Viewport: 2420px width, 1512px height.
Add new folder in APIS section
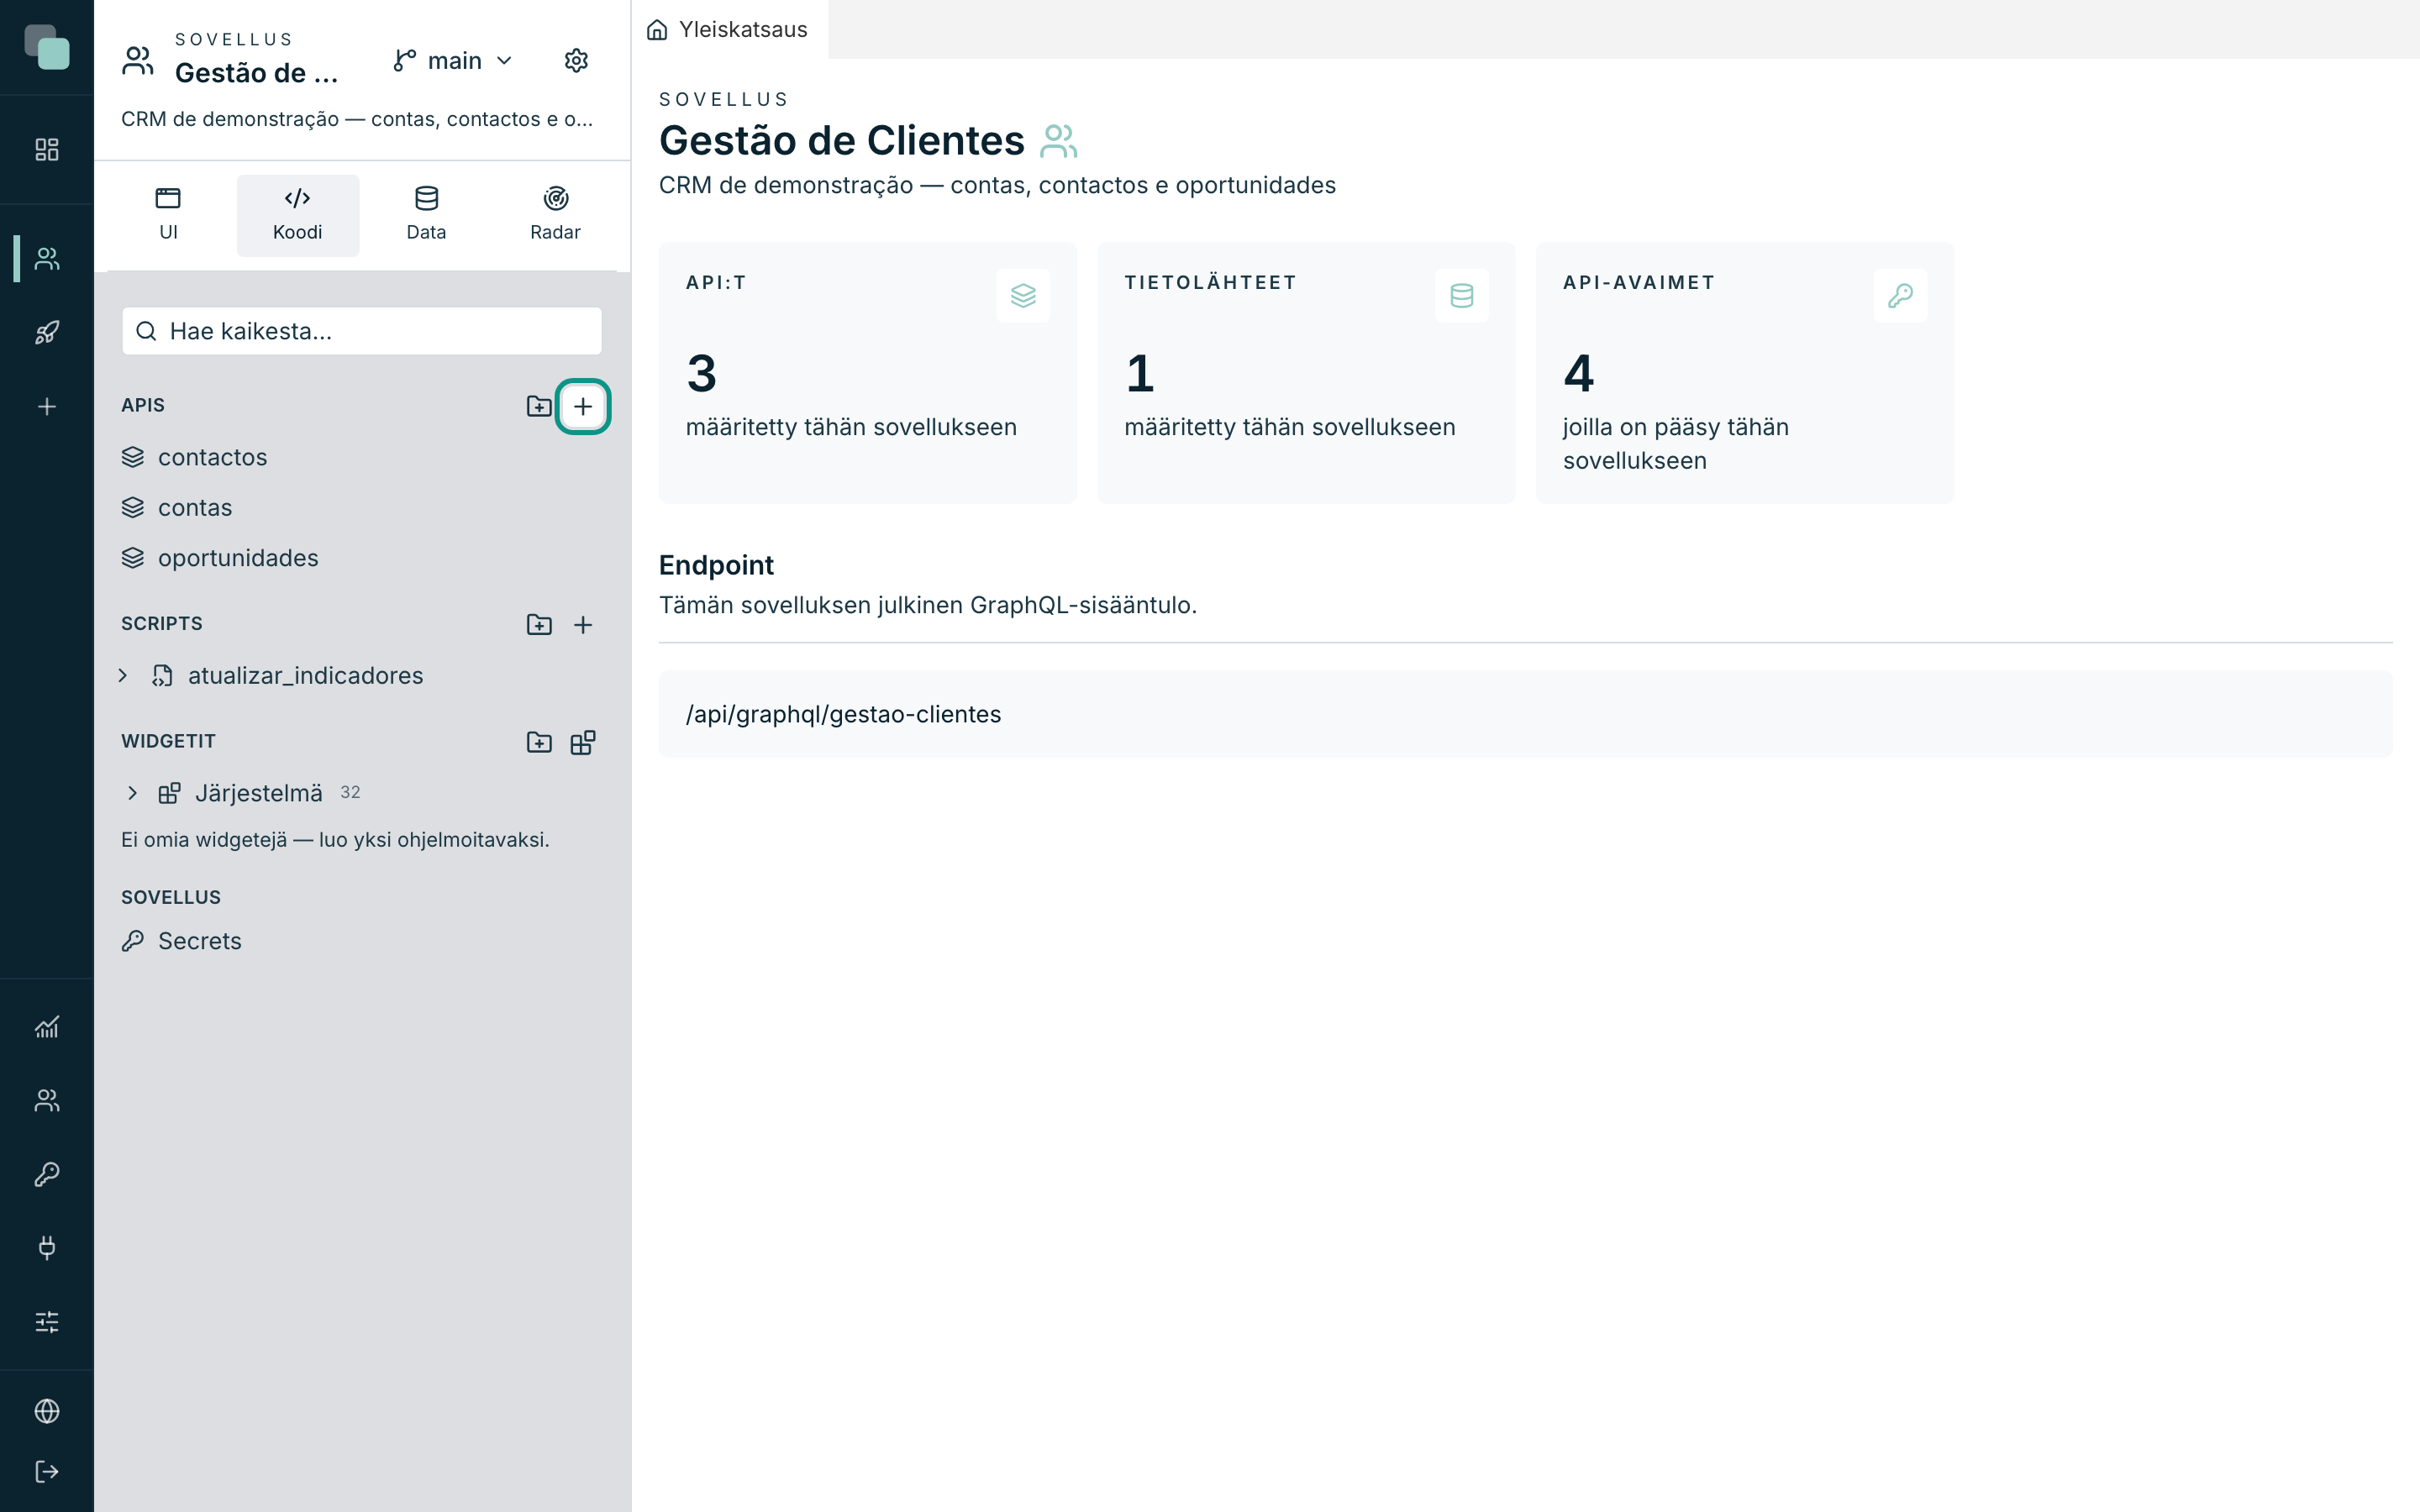coord(539,406)
